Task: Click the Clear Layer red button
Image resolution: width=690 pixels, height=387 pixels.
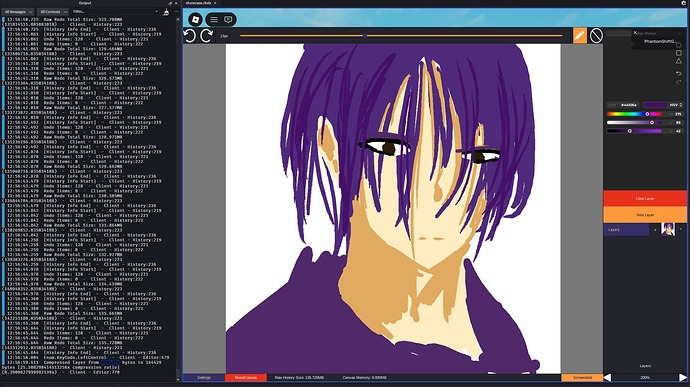Action: pos(645,199)
